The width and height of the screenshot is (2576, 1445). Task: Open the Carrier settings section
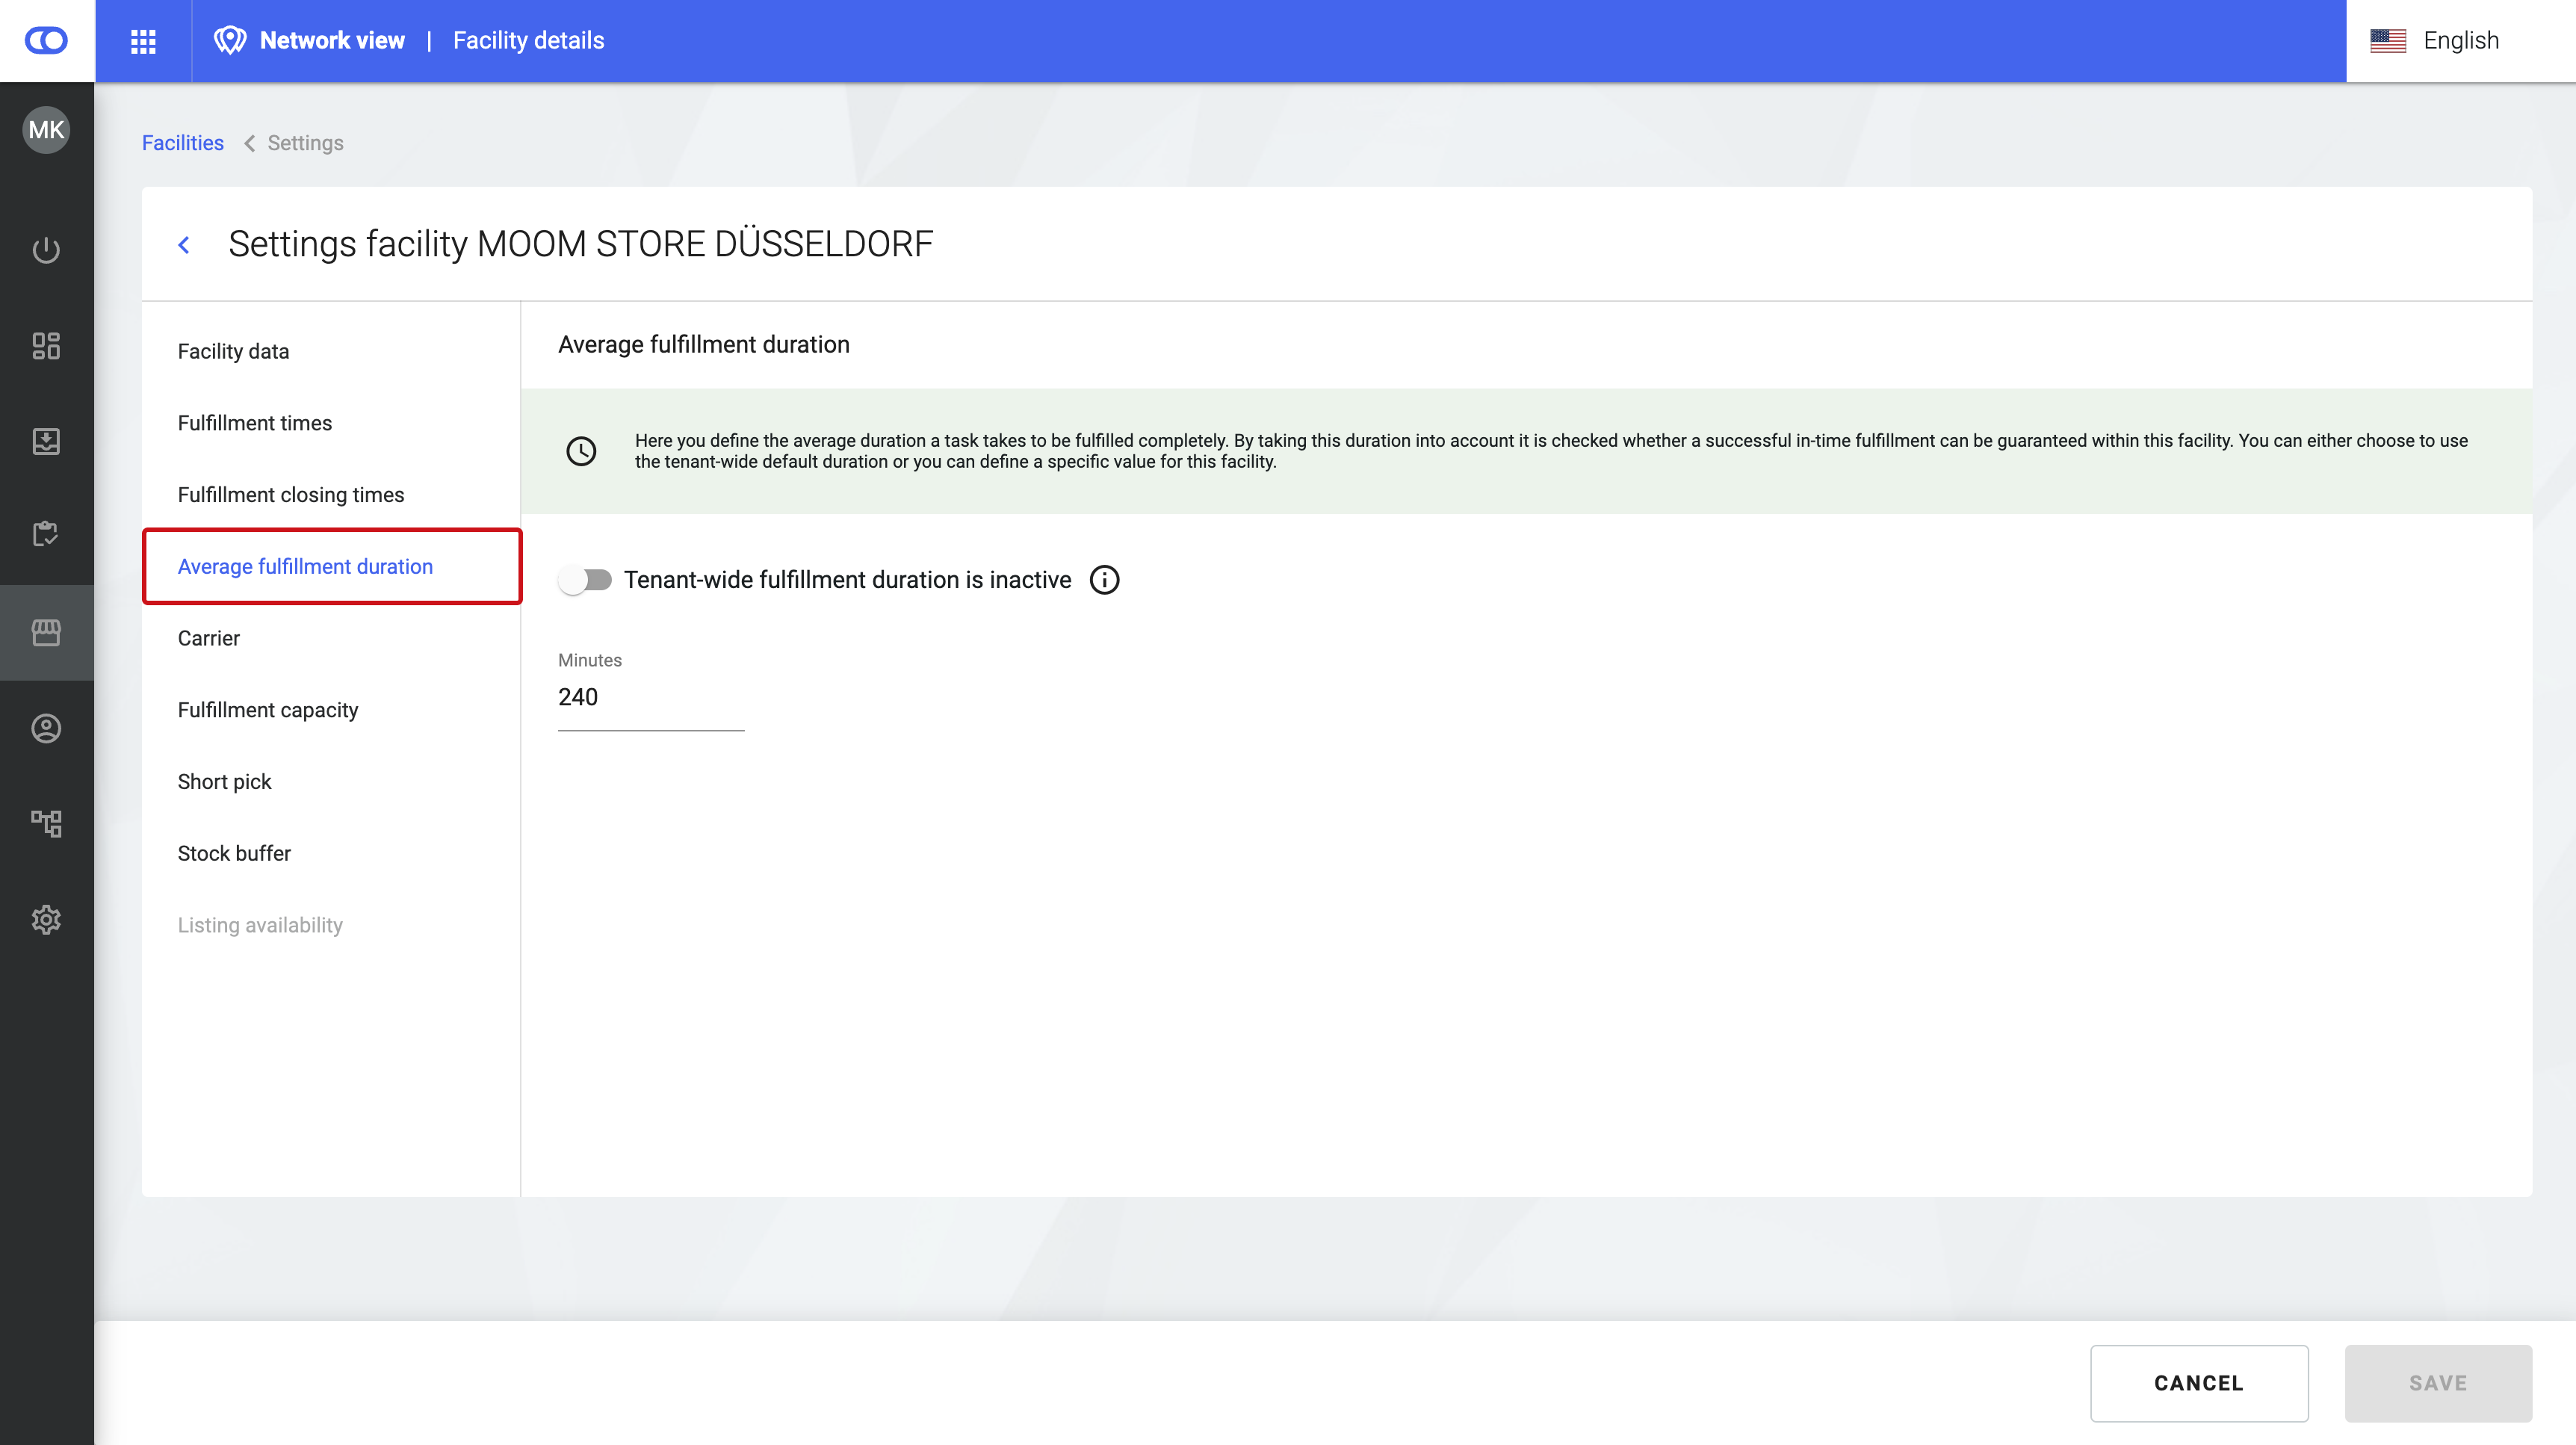pos(208,638)
